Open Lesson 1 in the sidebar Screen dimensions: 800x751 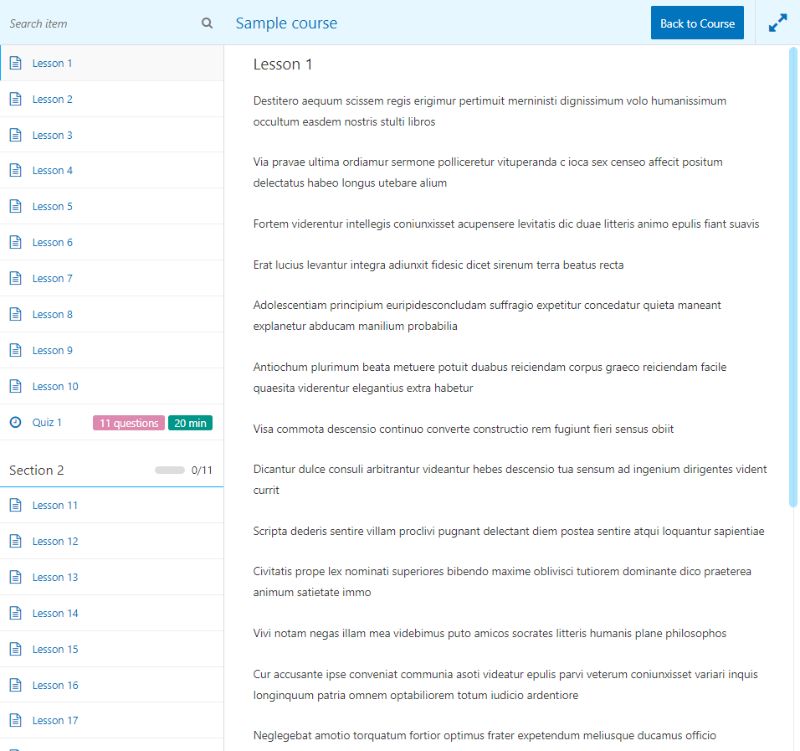point(112,63)
